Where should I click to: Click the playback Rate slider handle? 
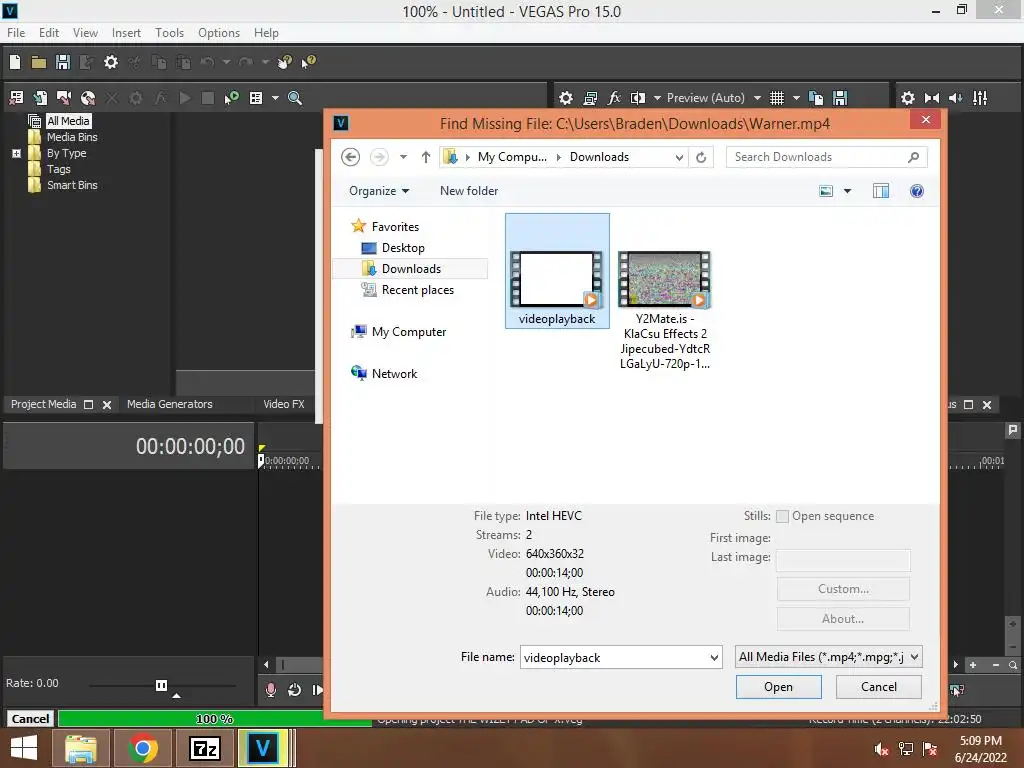pyautogui.click(x=161, y=685)
